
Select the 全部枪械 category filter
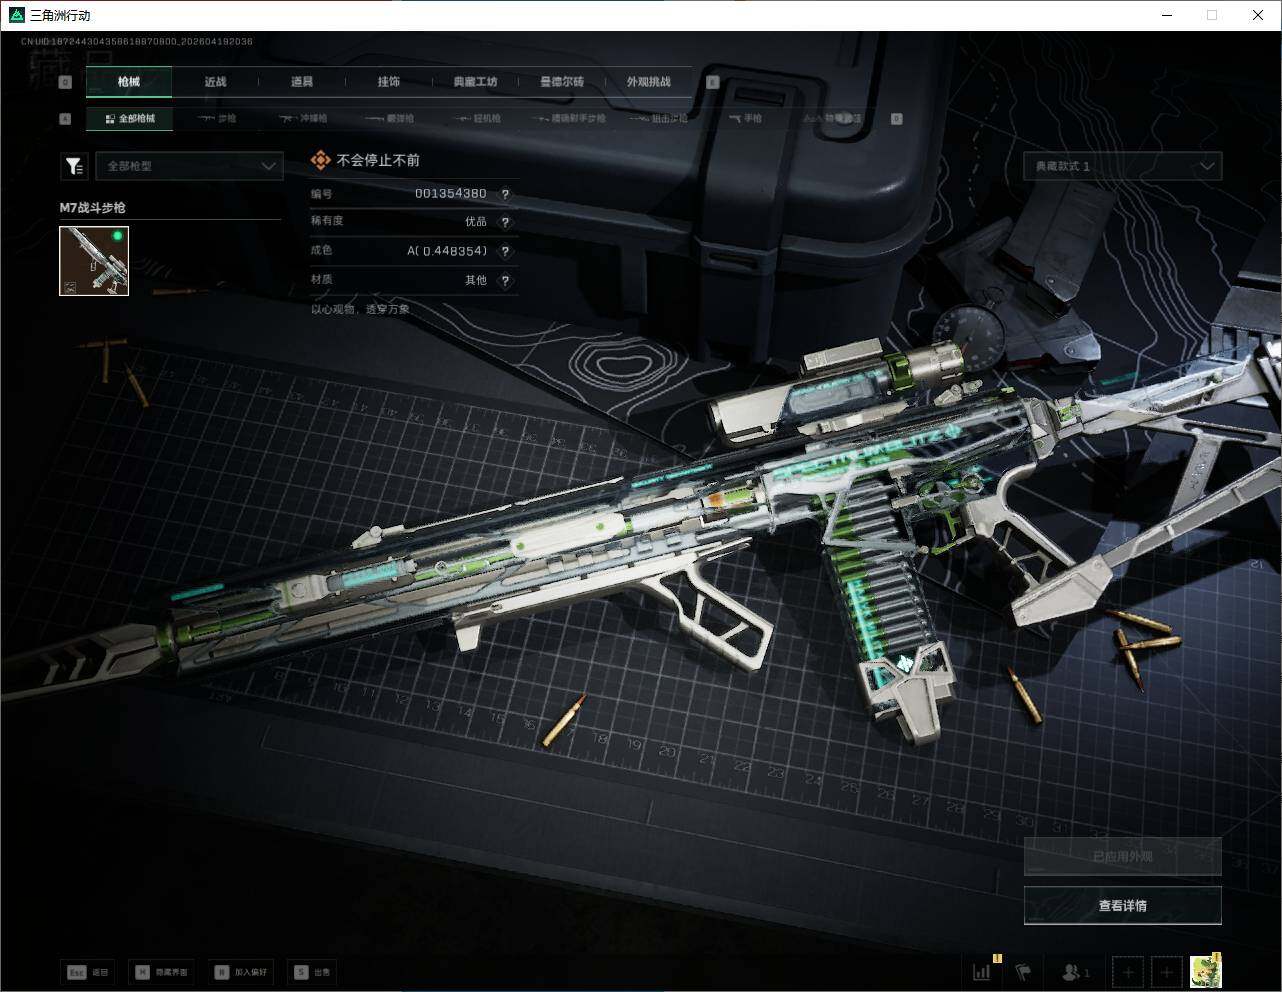point(130,118)
